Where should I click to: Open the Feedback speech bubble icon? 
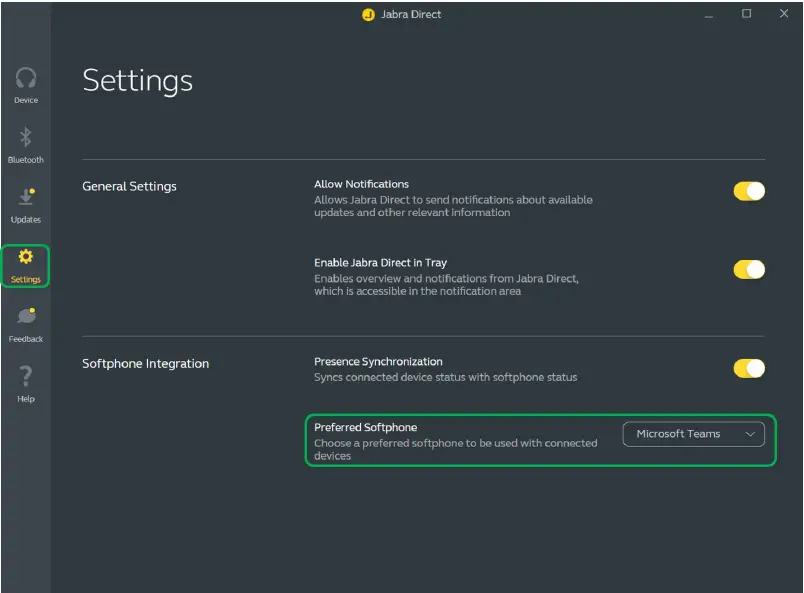coord(26,318)
